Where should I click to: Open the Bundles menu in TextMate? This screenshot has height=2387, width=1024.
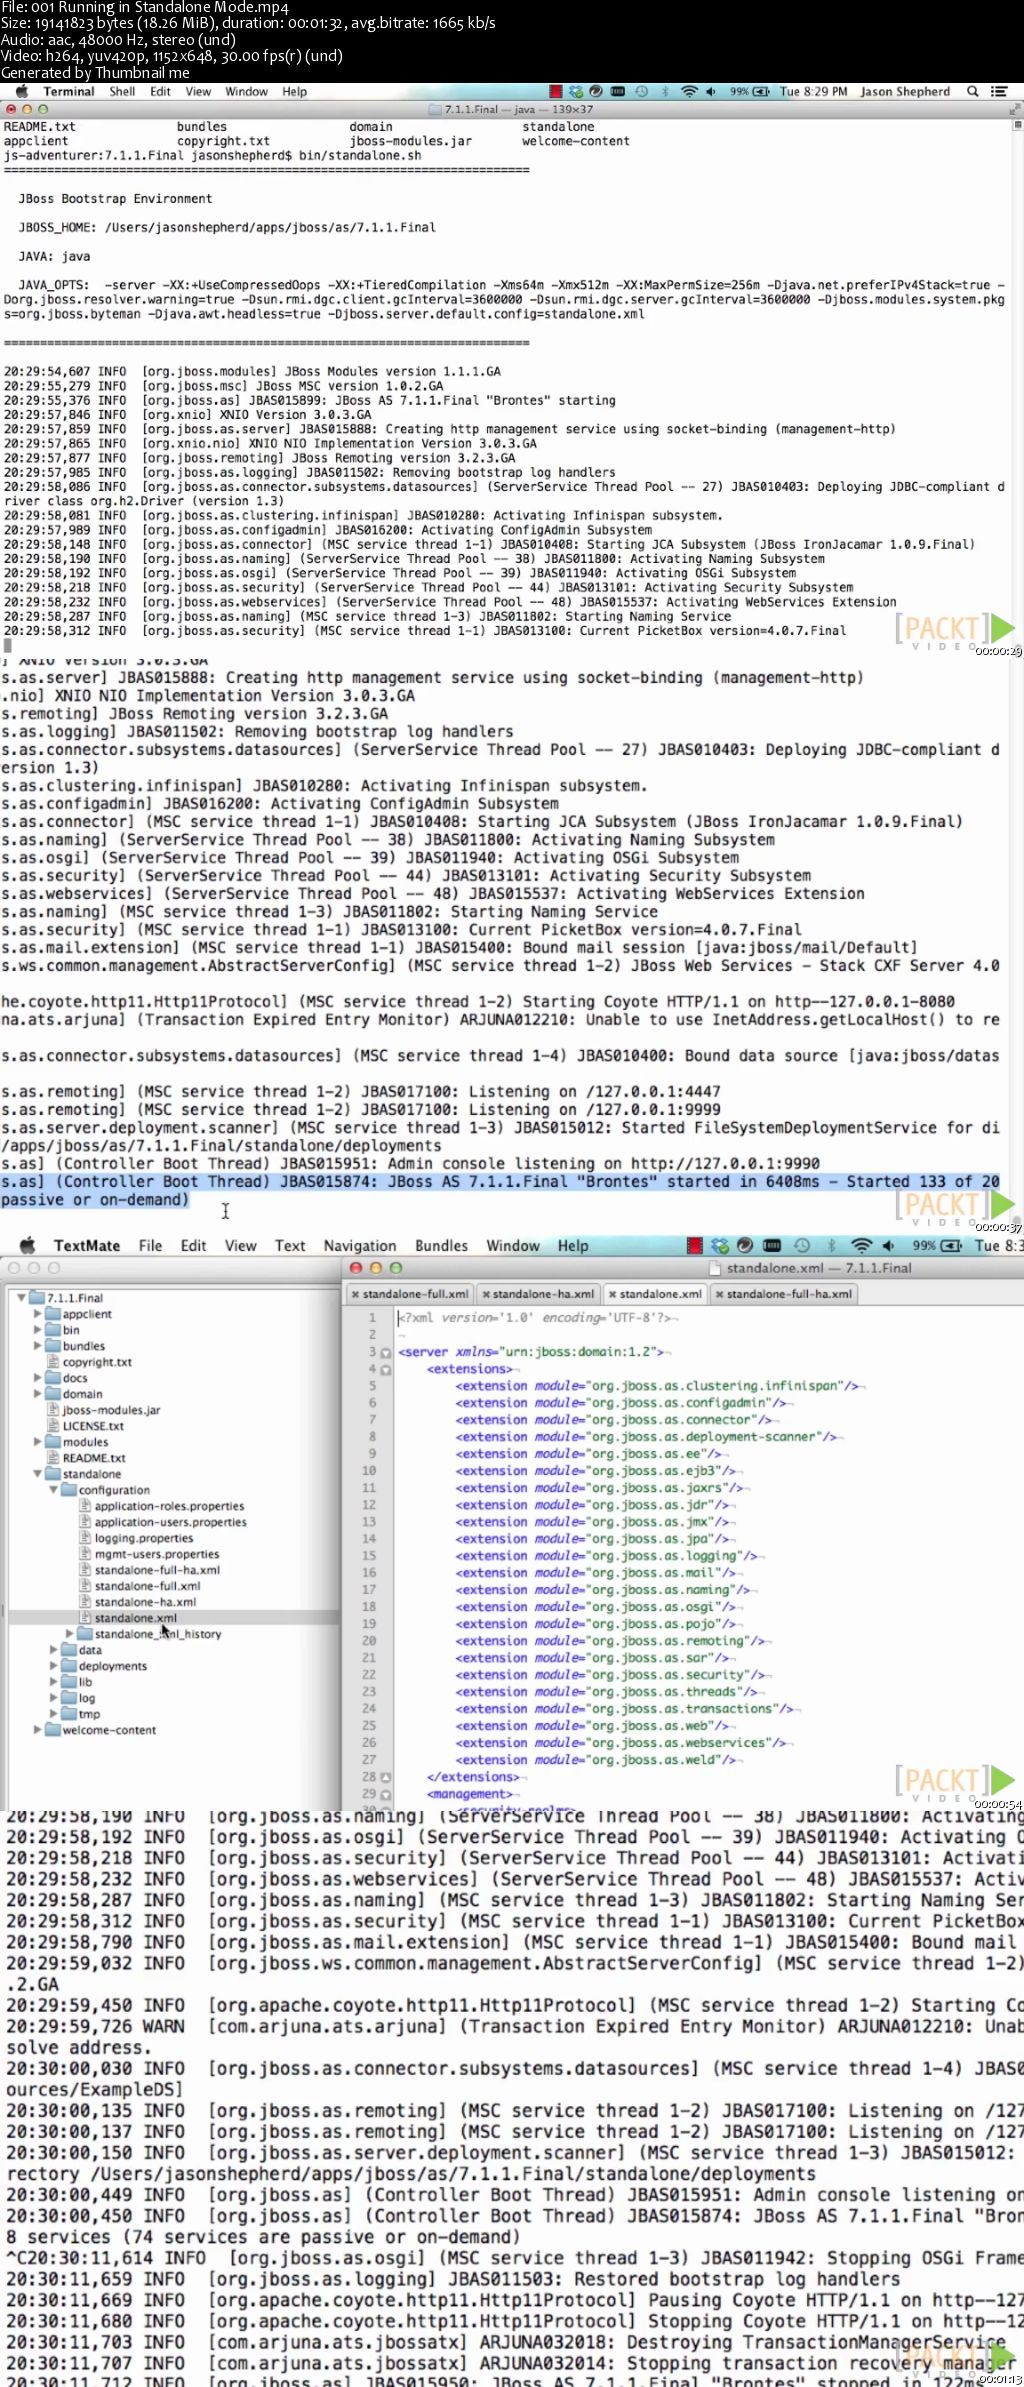point(441,1245)
